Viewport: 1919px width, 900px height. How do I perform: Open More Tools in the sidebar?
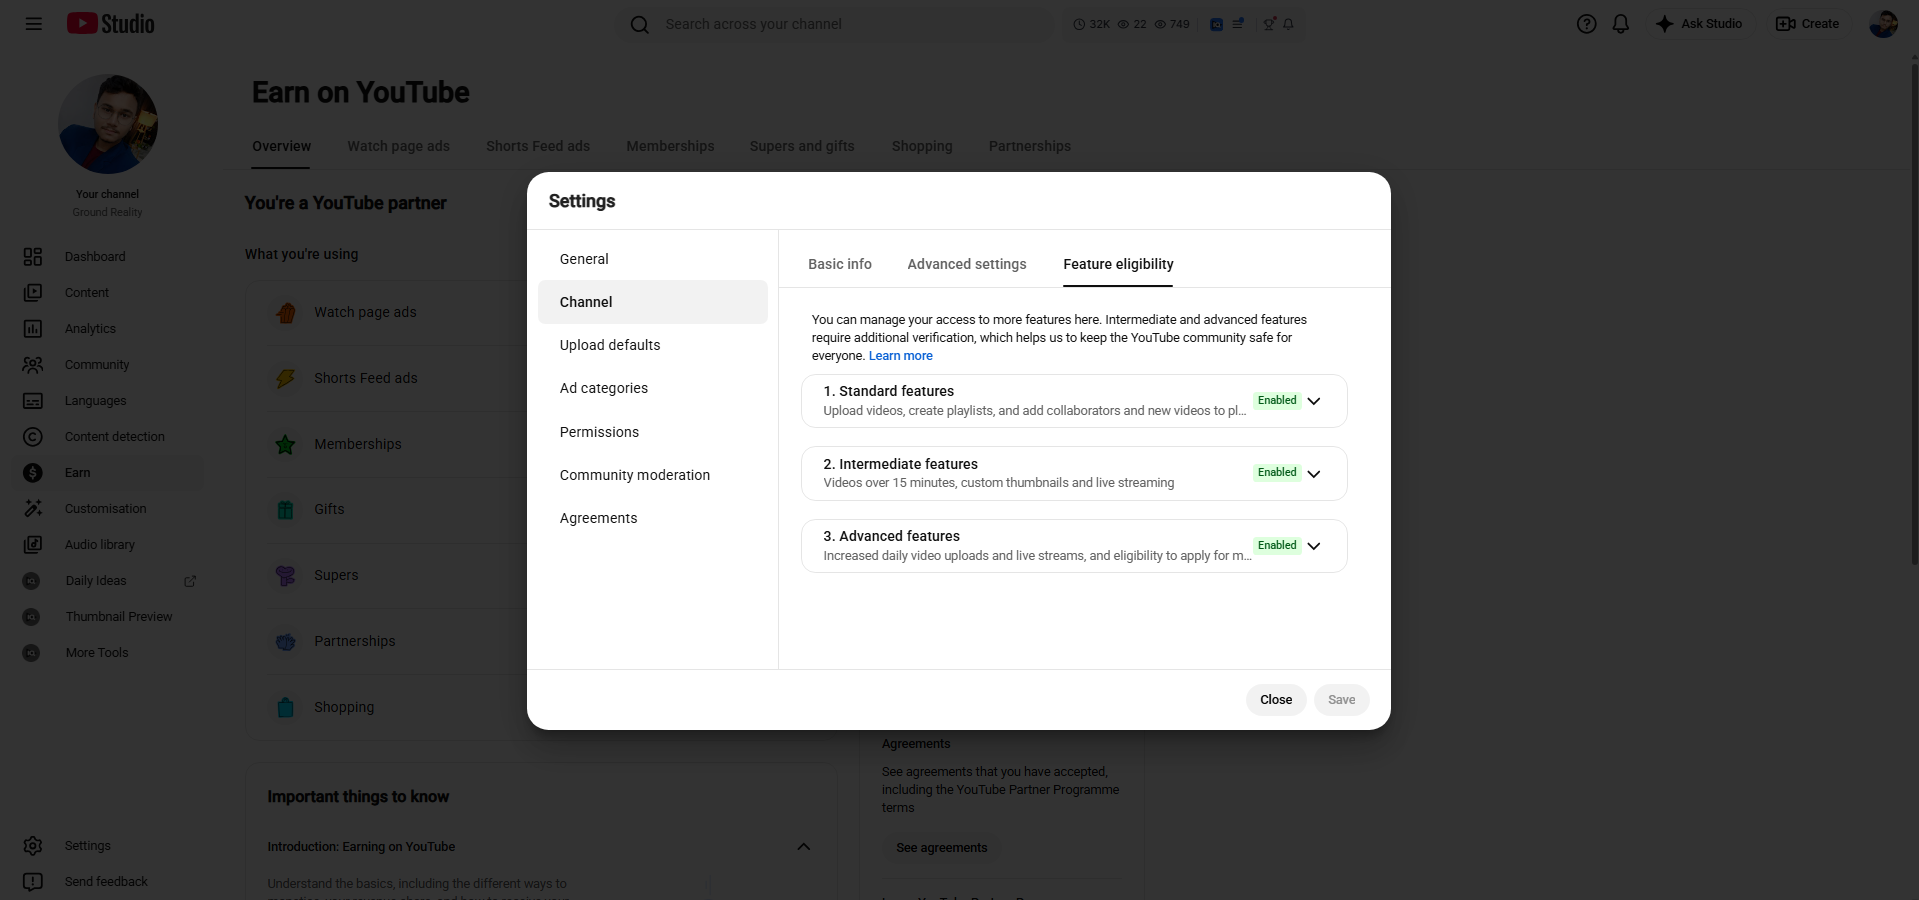click(108, 653)
